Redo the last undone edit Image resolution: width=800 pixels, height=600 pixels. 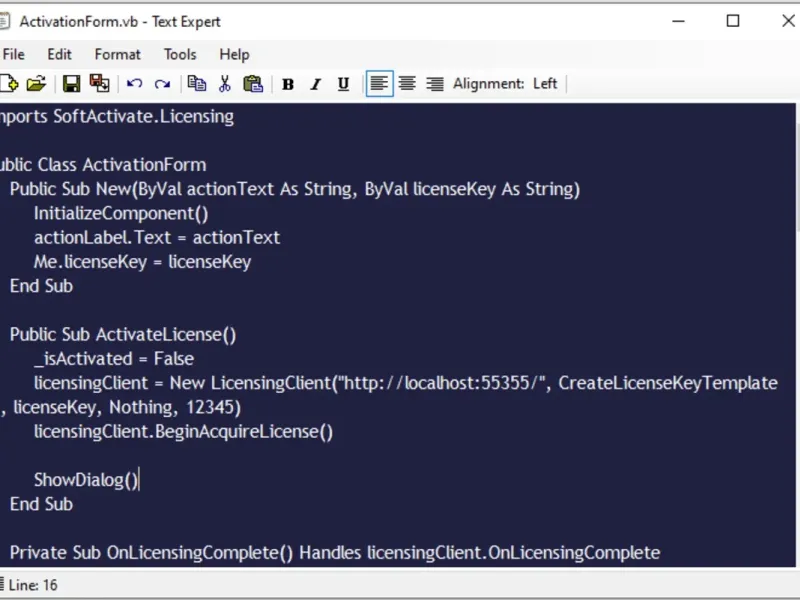coord(162,83)
